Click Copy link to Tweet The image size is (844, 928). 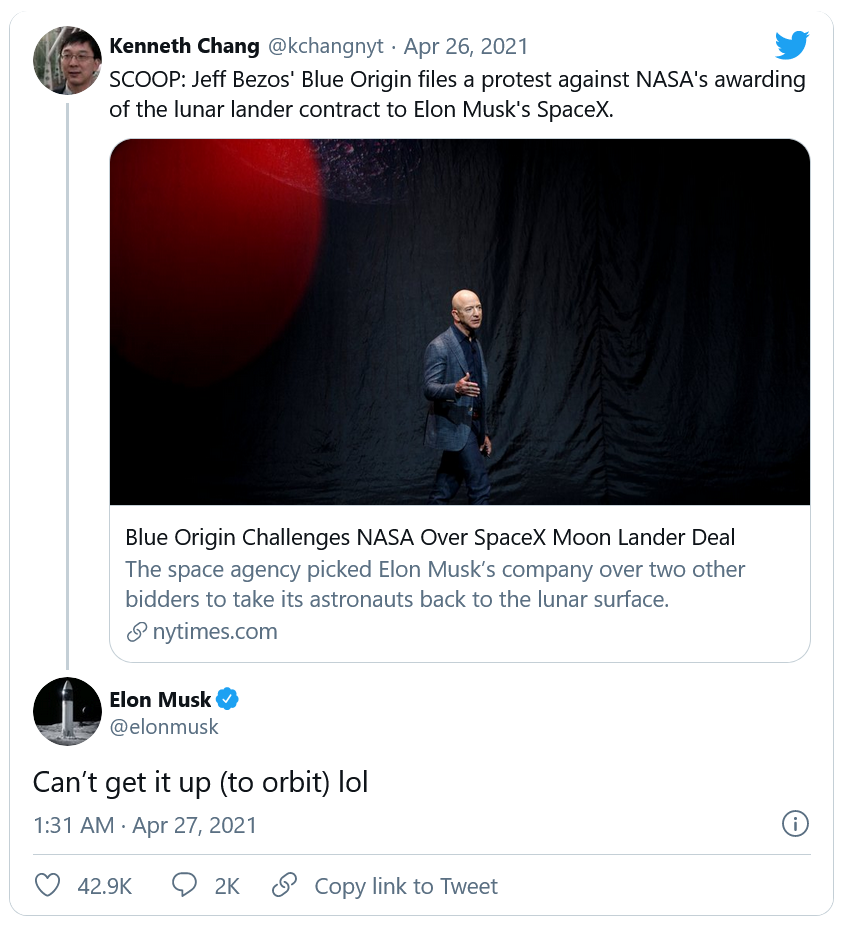coord(405,886)
